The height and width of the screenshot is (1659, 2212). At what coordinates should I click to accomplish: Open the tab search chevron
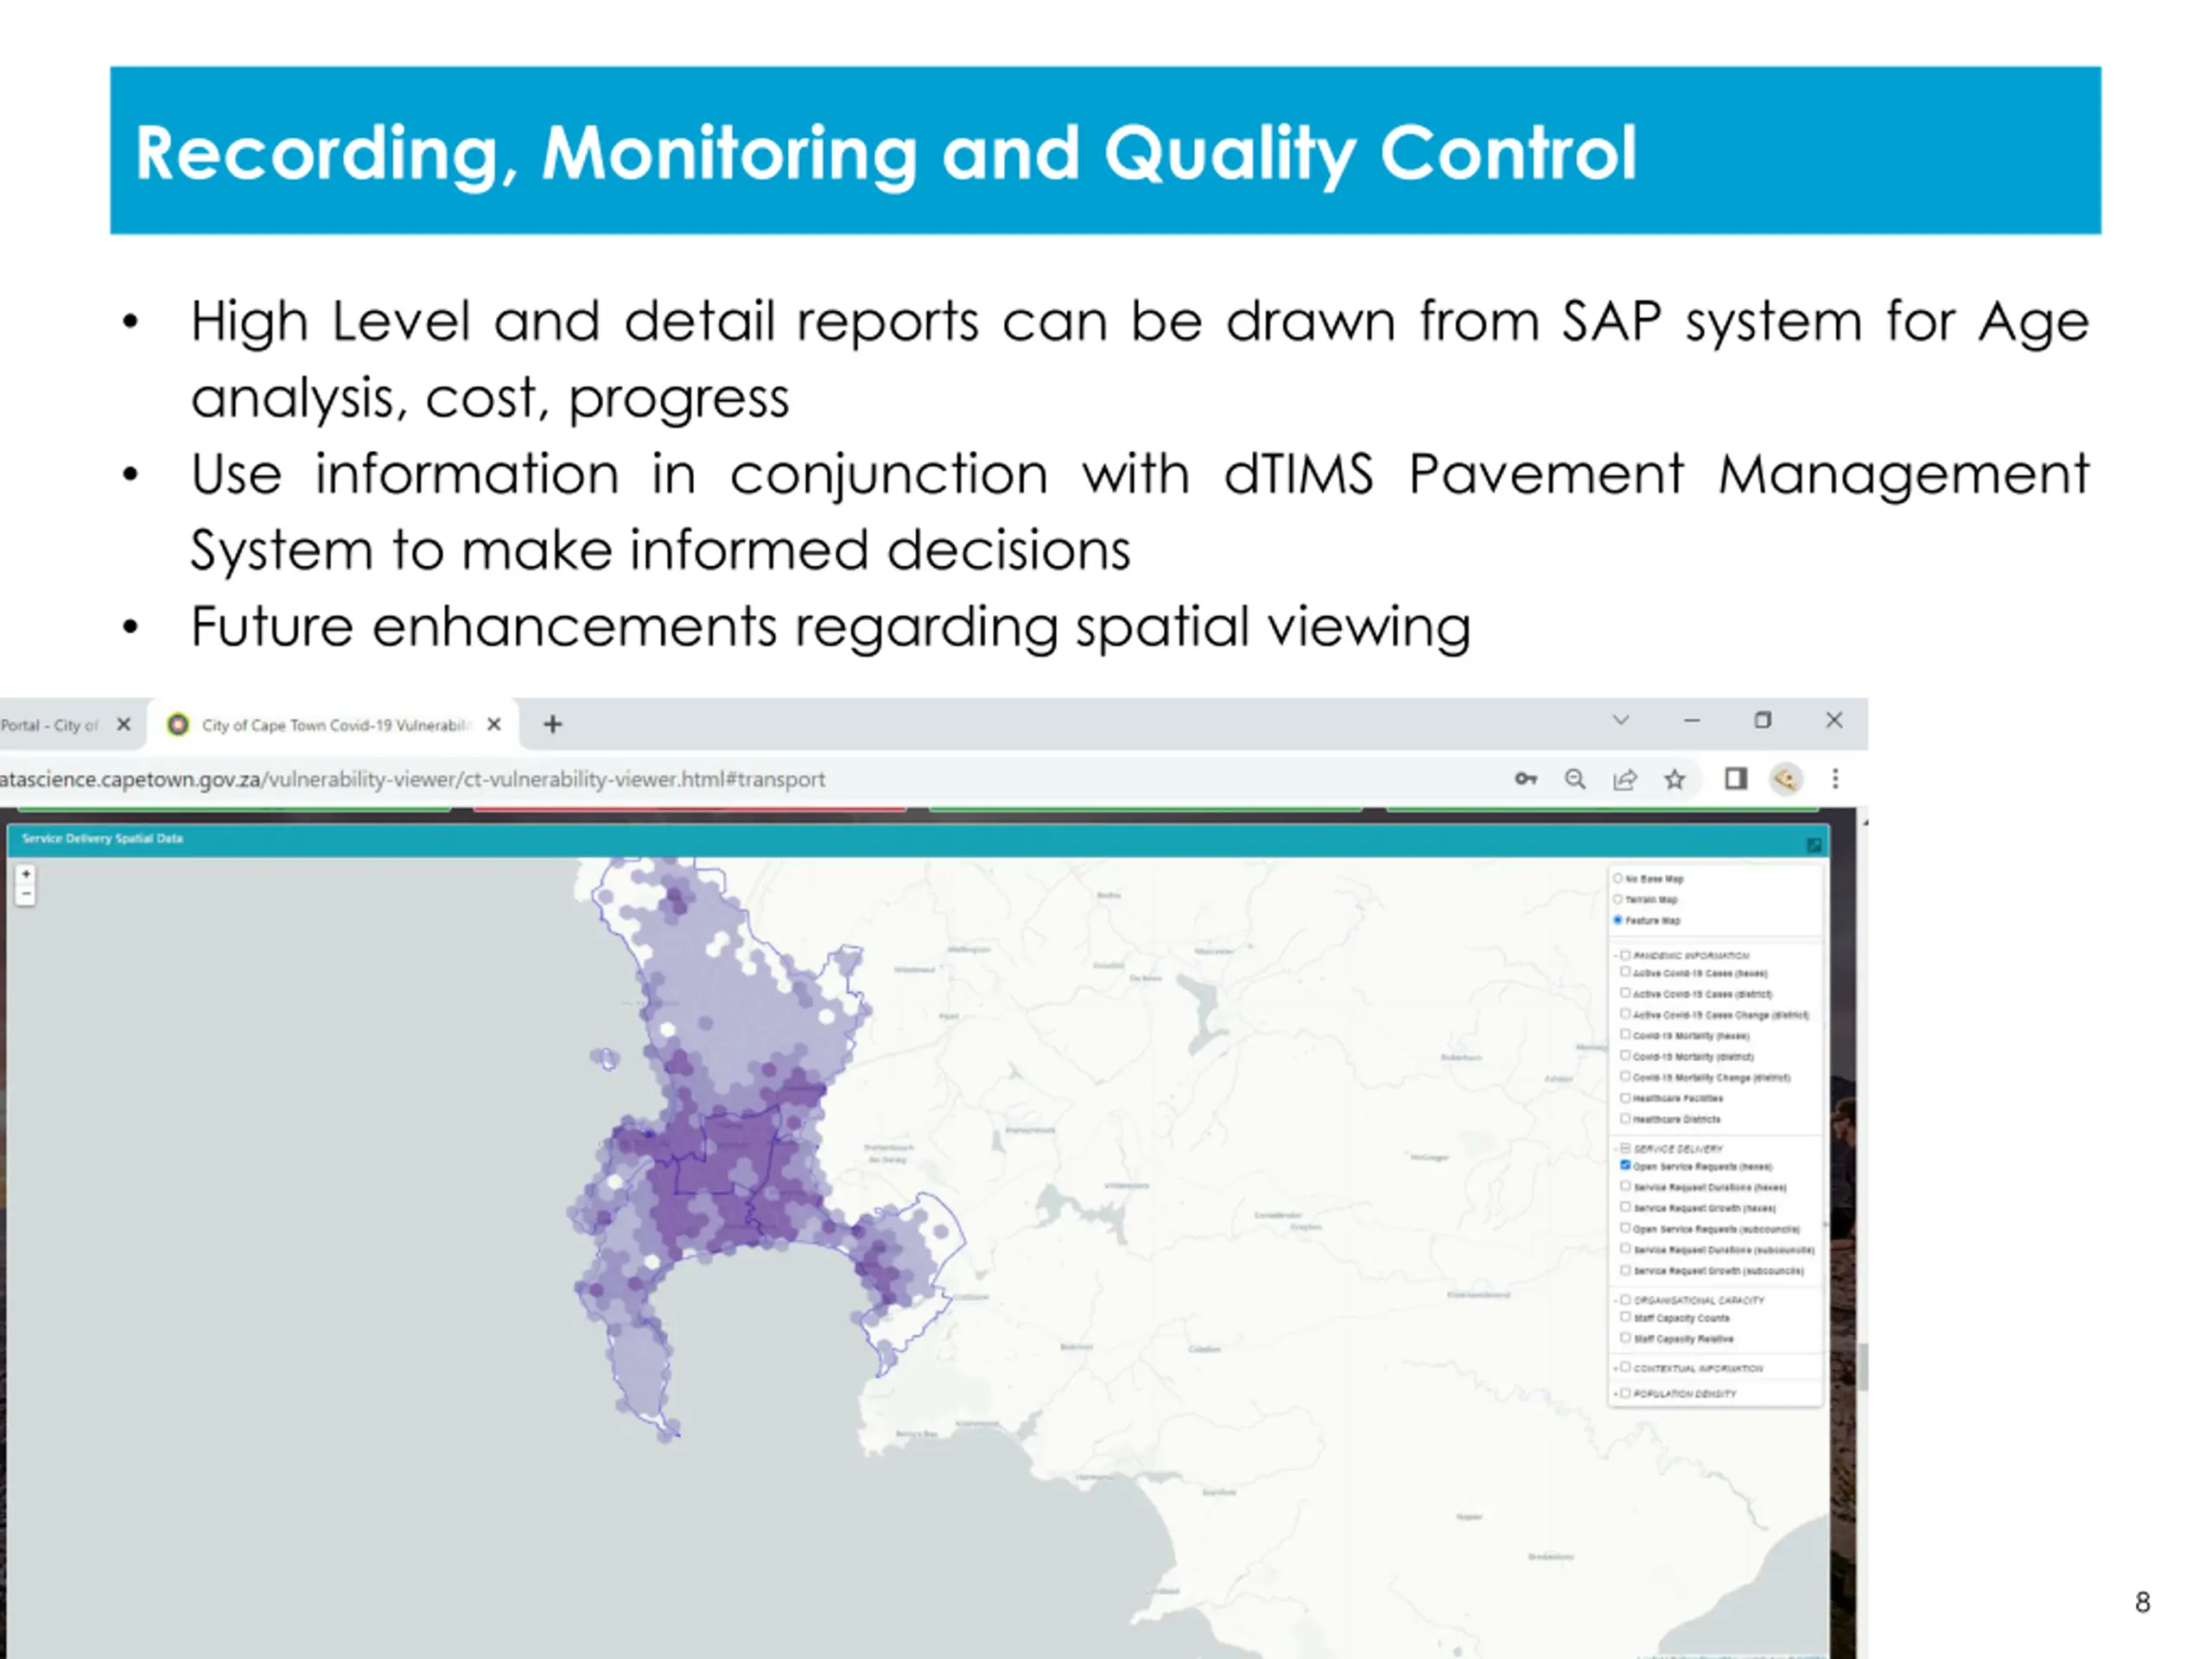(x=1621, y=720)
